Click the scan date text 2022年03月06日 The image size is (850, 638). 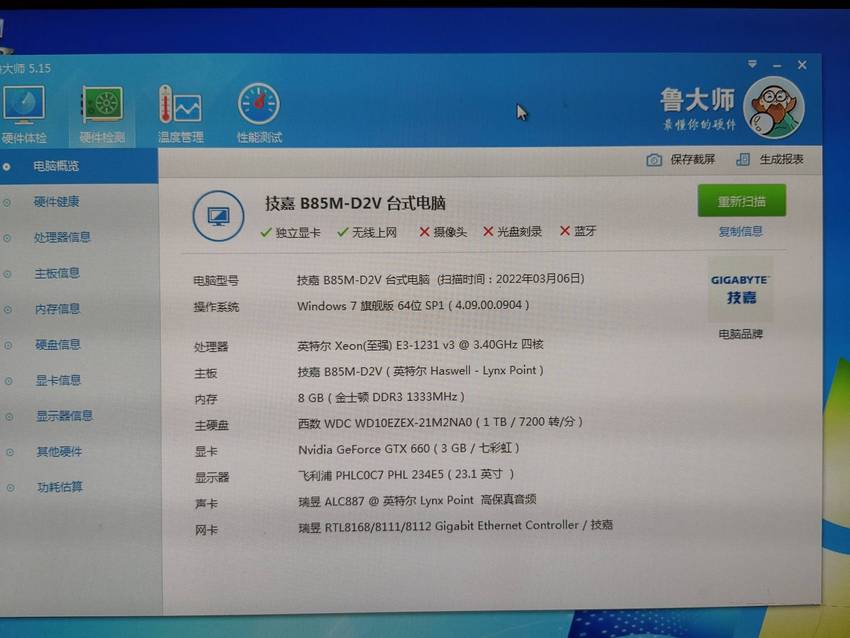[x=539, y=279]
